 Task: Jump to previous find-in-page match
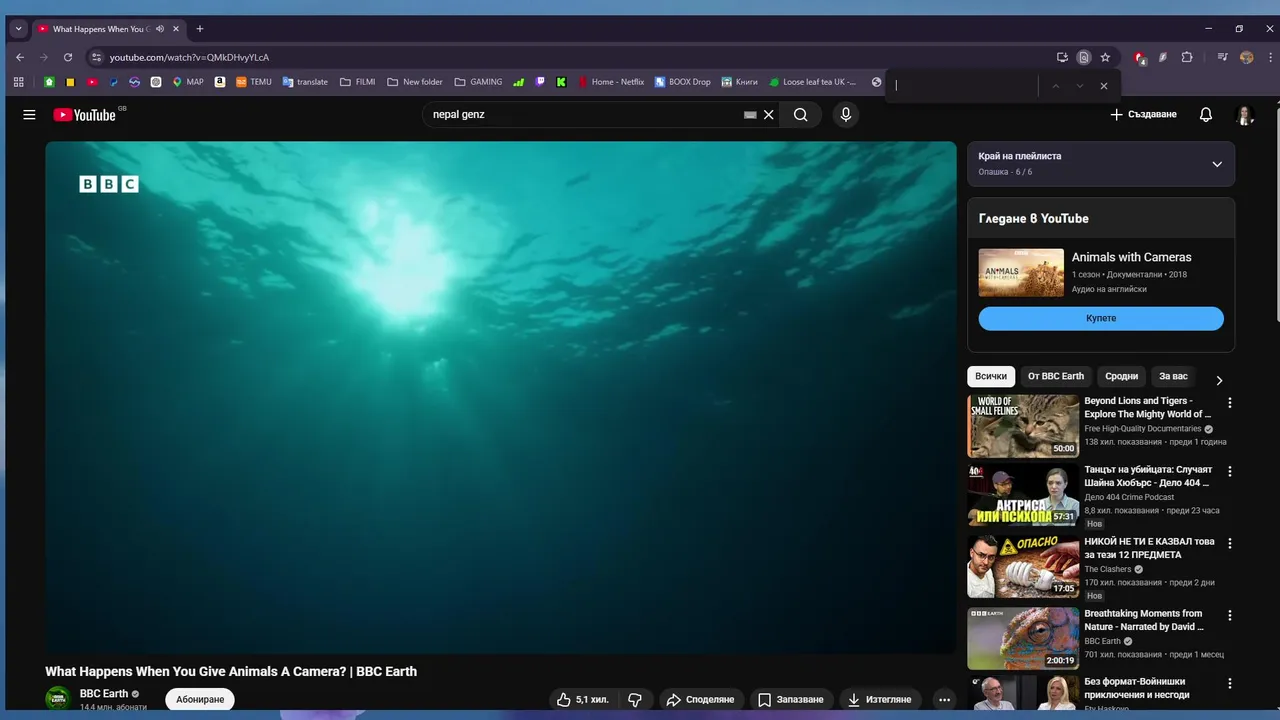coord(1055,86)
